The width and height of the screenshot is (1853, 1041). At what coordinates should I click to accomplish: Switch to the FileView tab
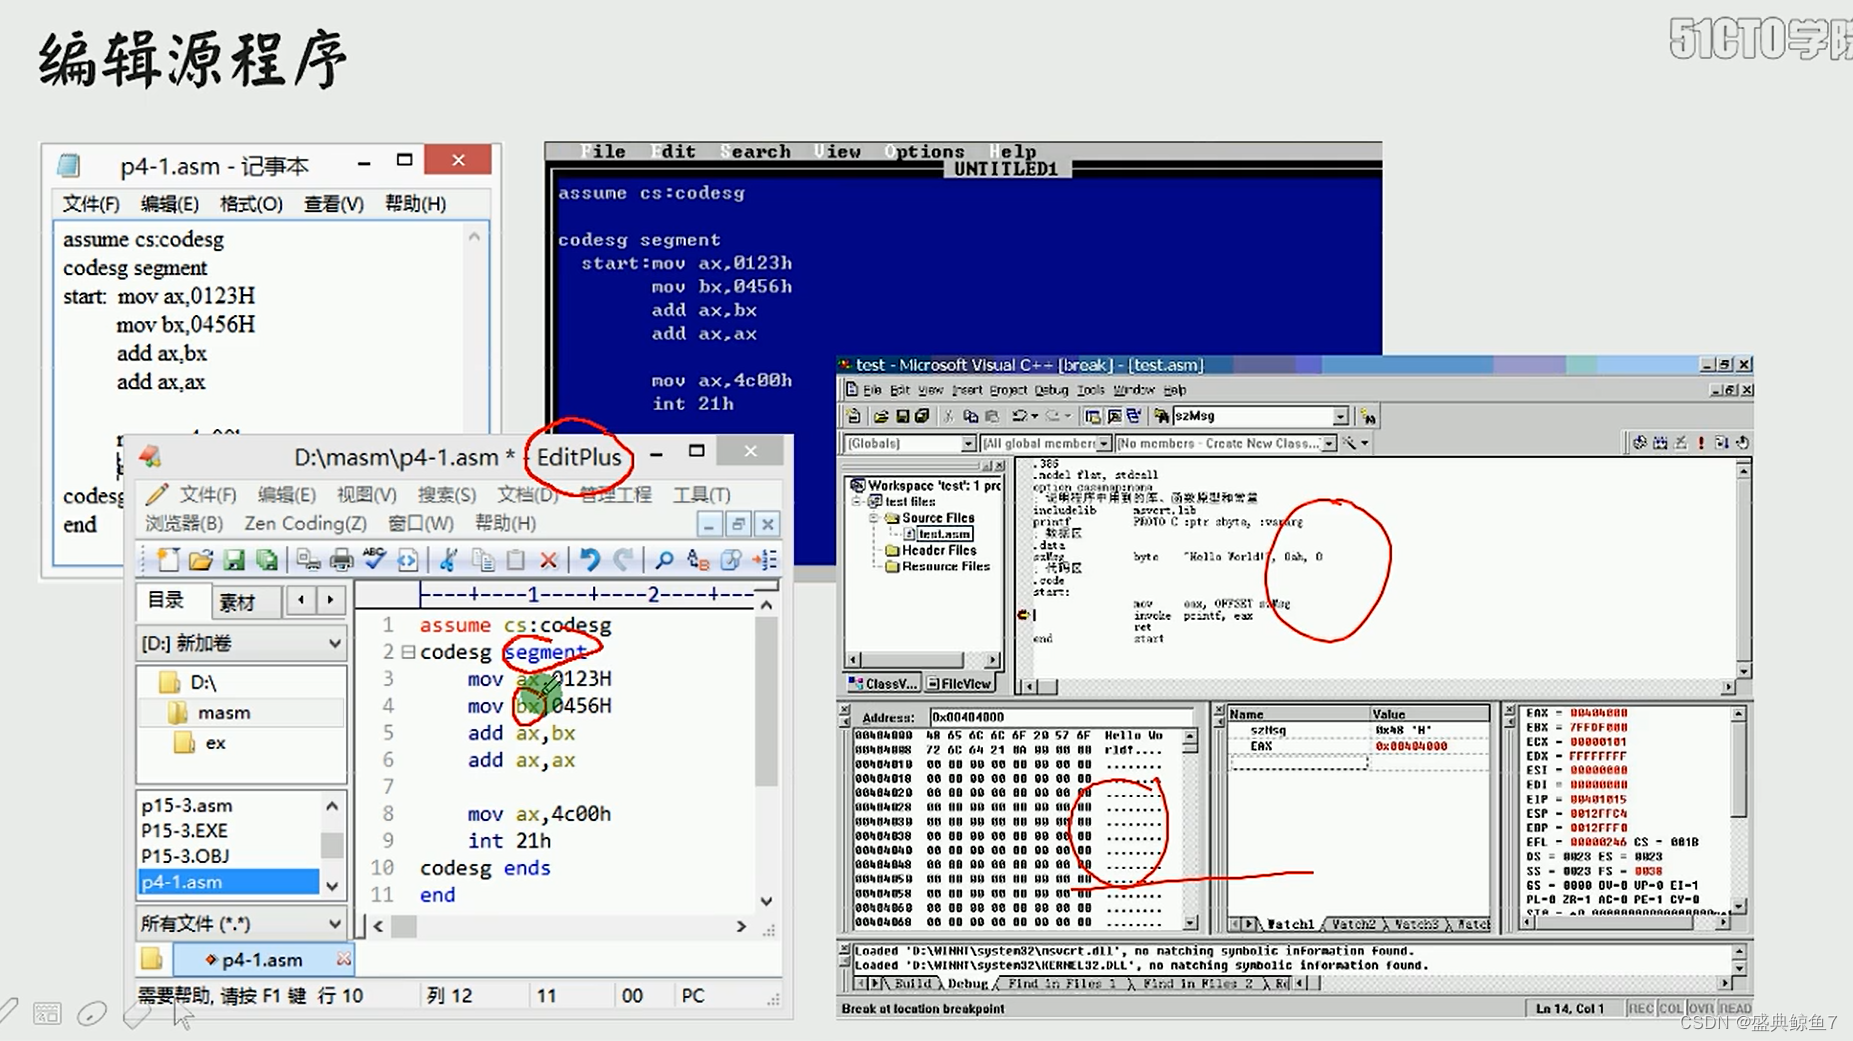tap(959, 684)
